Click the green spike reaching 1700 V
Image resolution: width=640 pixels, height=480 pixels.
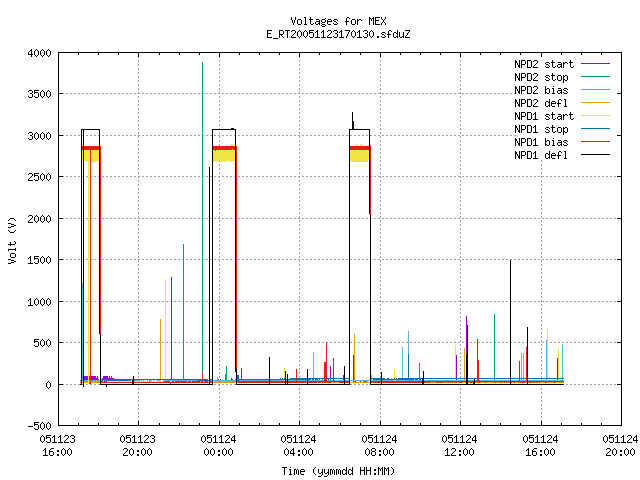[x=183, y=310]
